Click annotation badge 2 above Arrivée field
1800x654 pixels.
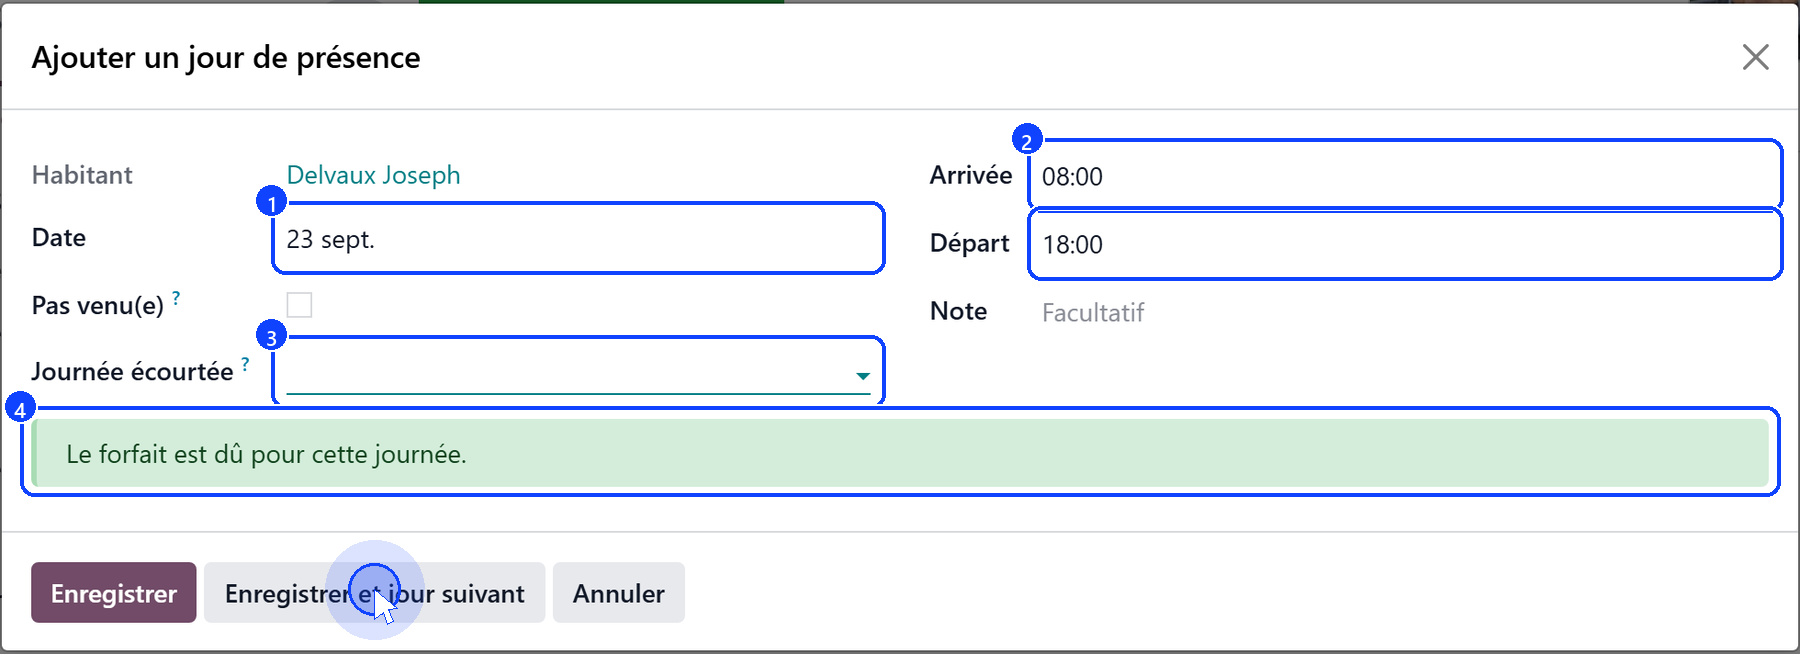coord(1027,139)
